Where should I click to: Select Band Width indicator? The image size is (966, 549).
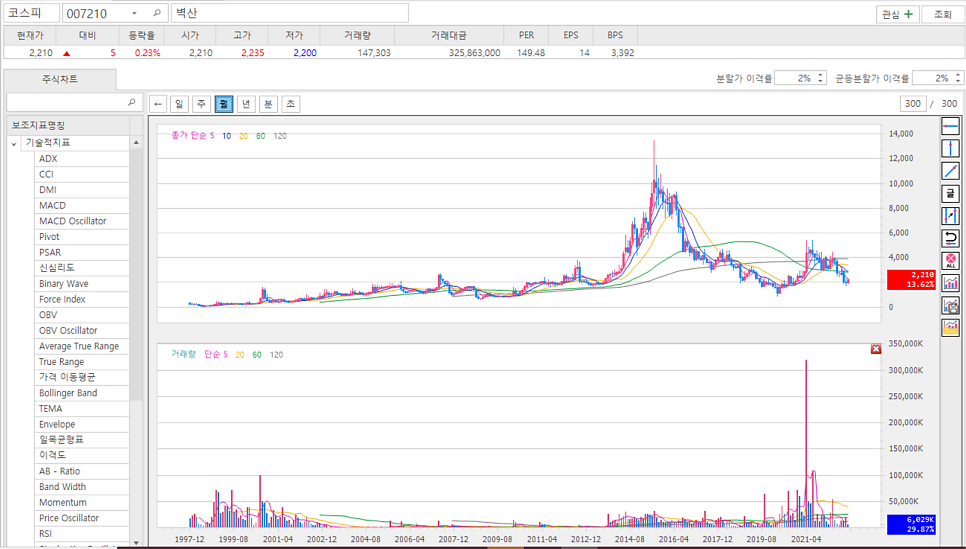tap(82, 486)
